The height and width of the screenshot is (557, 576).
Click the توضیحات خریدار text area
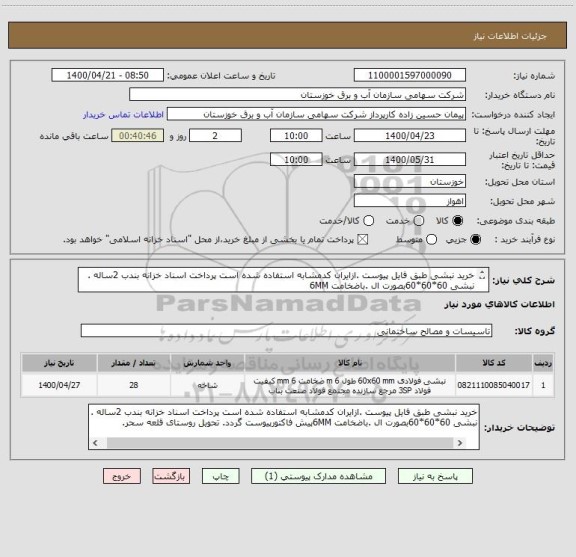pos(284,427)
